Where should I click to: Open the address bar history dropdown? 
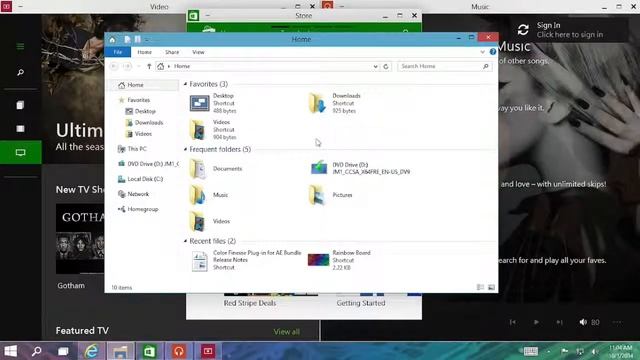(x=375, y=67)
